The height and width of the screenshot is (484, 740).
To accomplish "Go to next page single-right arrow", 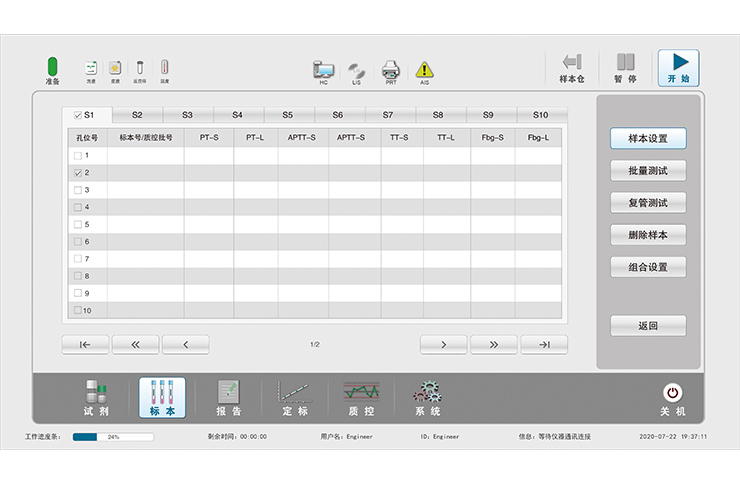I will point(444,344).
